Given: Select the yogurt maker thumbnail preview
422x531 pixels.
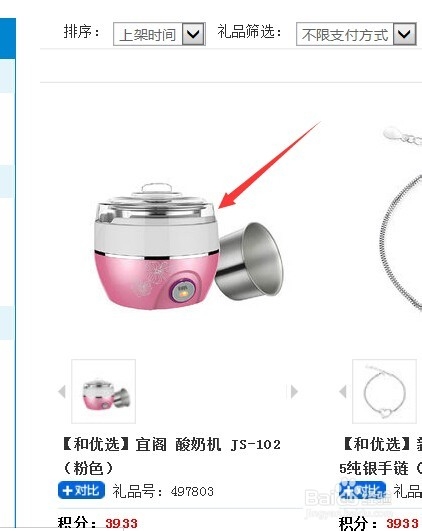Looking at the screenshot, I should click(x=104, y=391).
